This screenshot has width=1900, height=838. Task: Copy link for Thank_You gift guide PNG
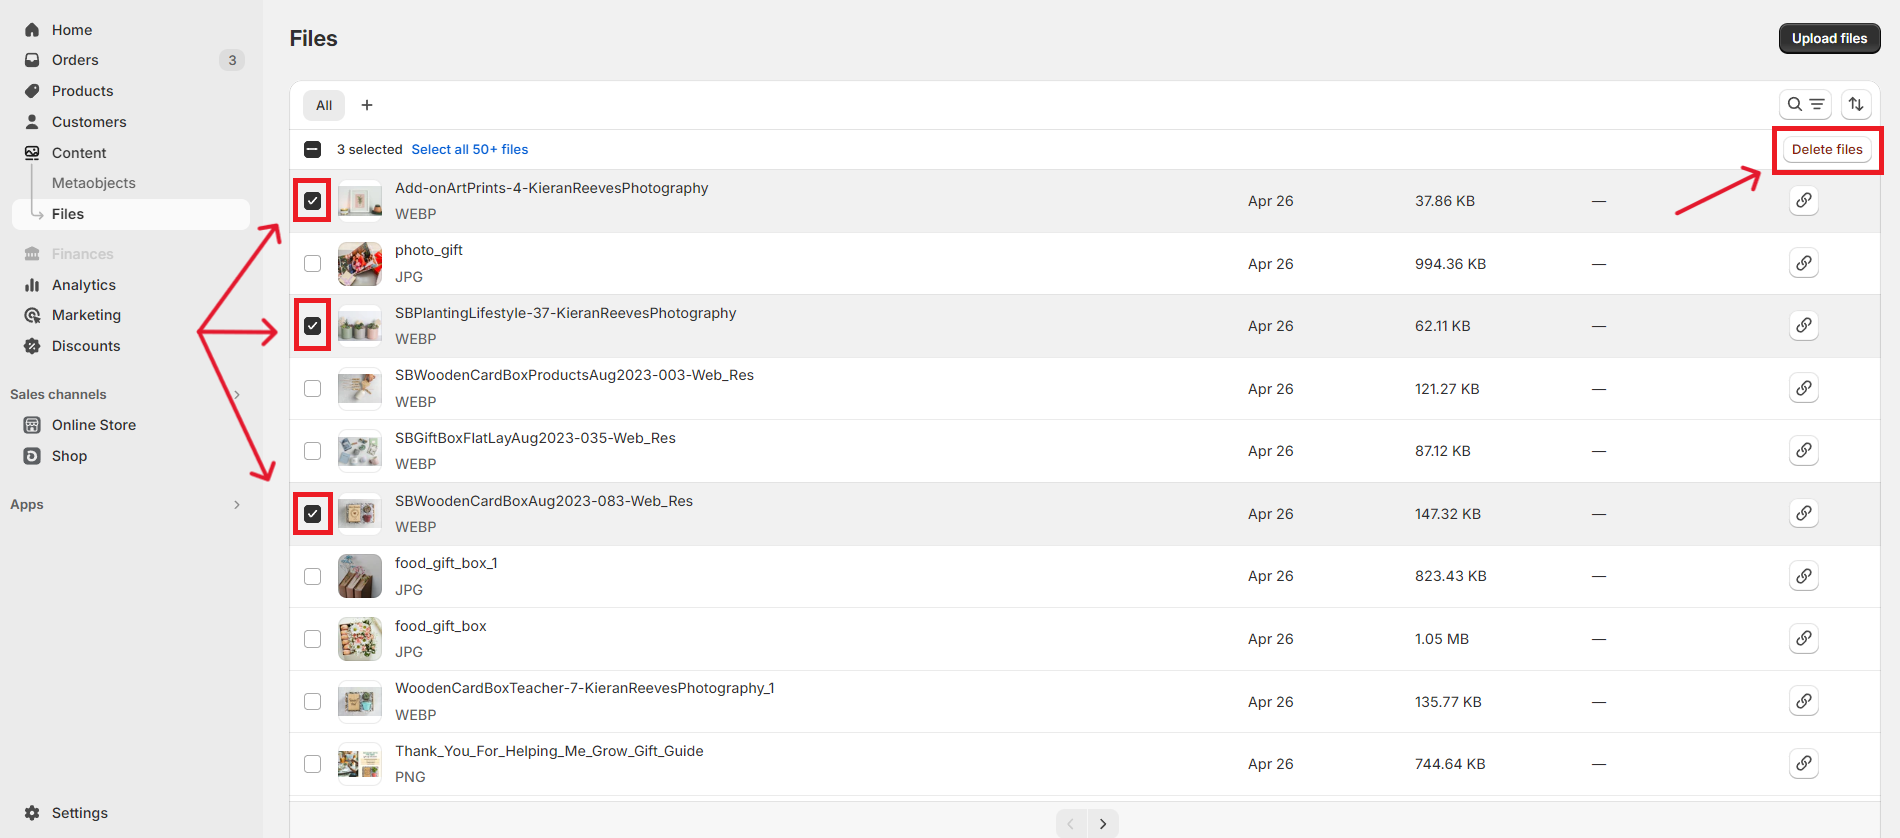pos(1803,763)
